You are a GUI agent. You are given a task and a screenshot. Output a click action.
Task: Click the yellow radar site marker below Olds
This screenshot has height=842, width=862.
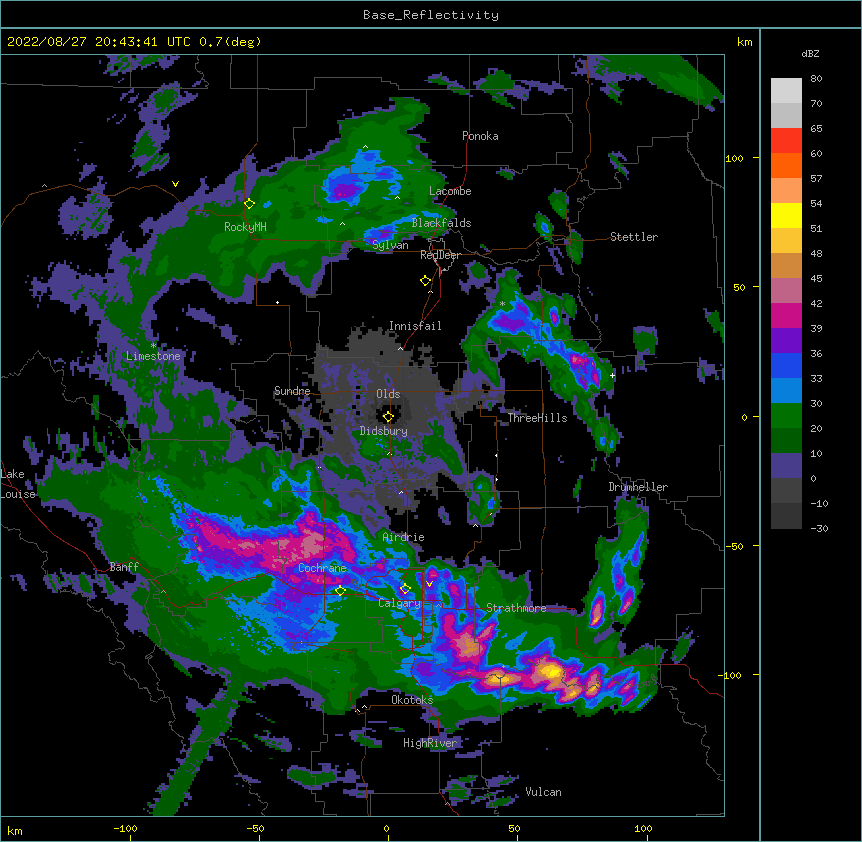pyautogui.click(x=388, y=417)
